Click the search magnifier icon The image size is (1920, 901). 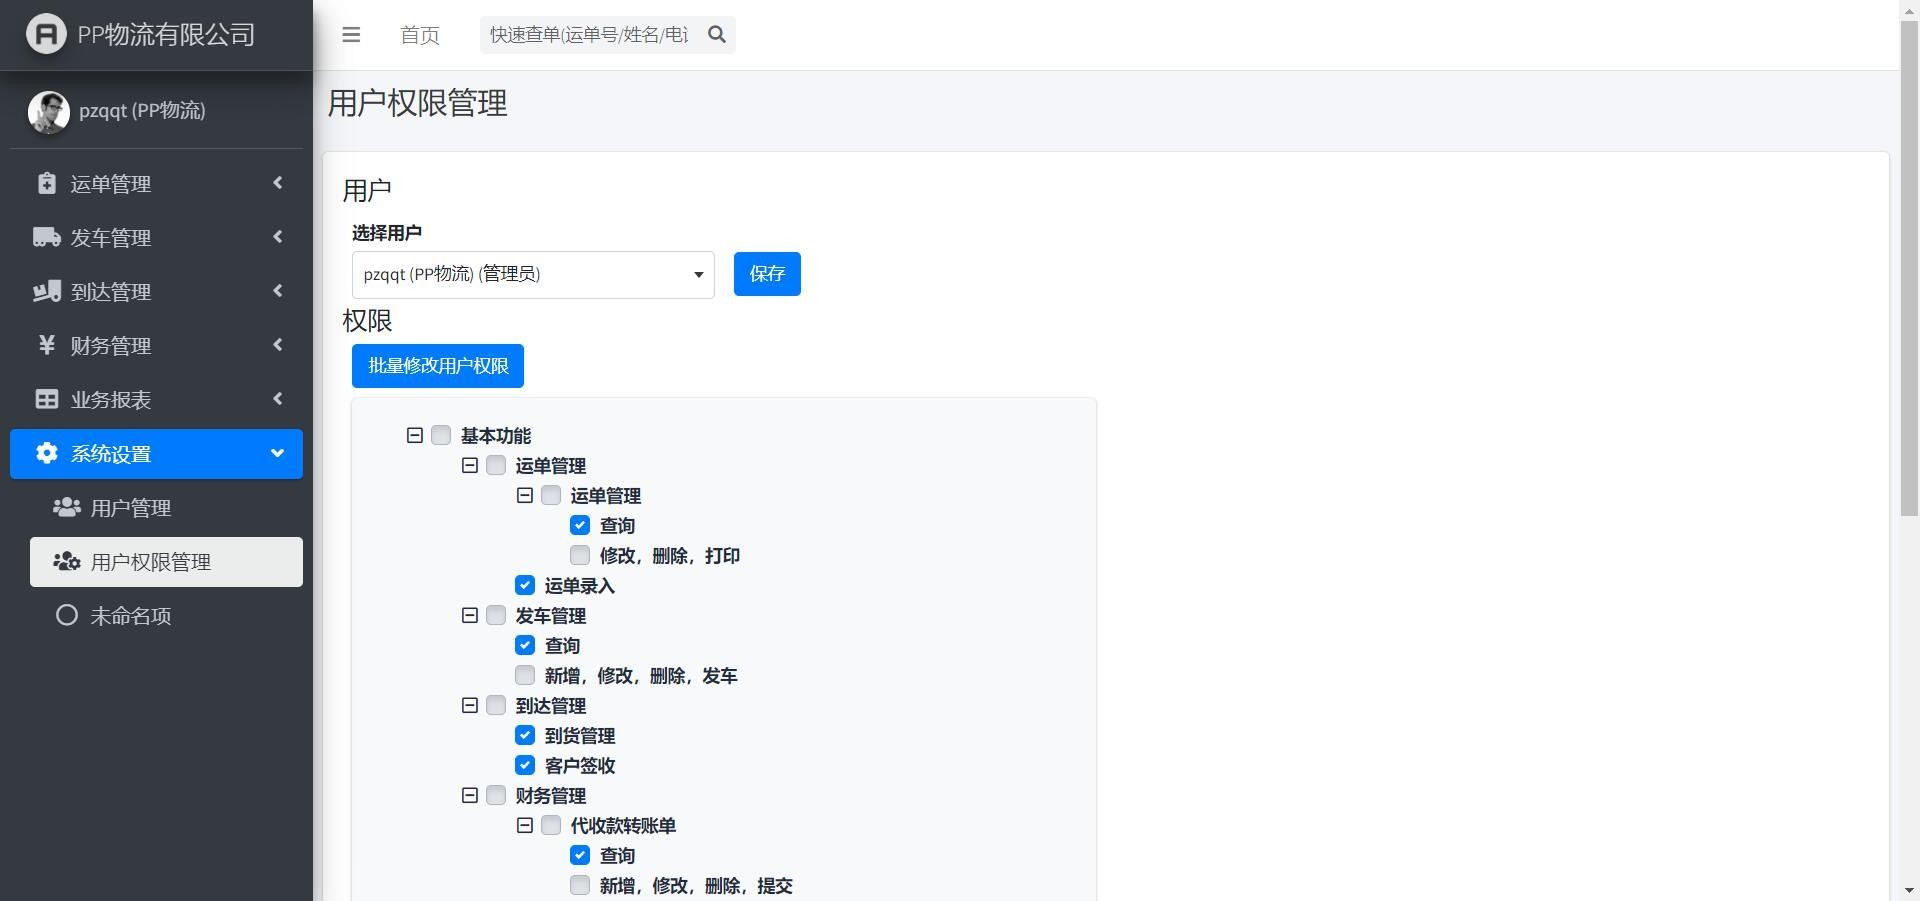(x=717, y=35)
